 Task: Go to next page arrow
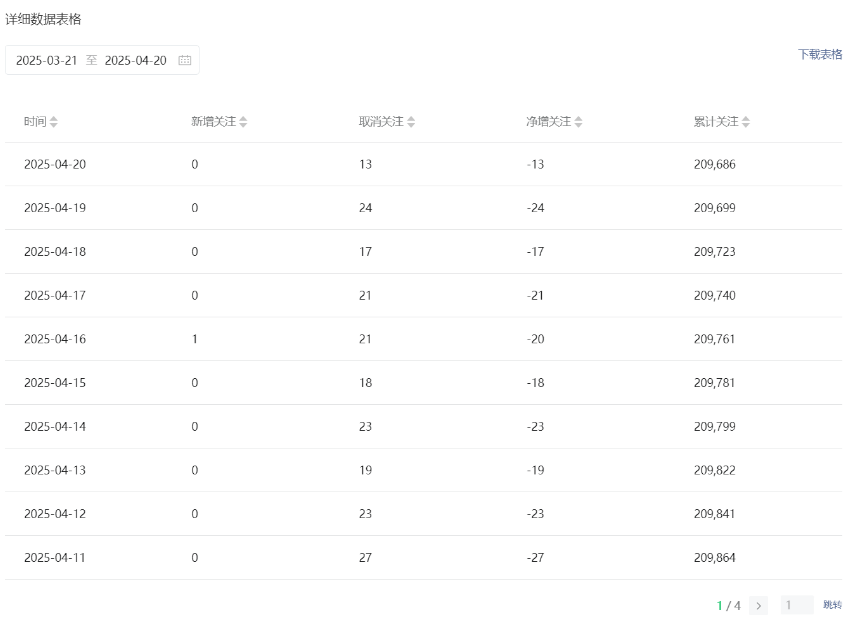pos(758,606)
